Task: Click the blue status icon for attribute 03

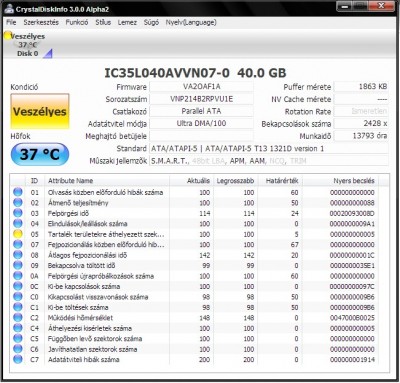Action: pyautogui.click(x=18, y=213)
